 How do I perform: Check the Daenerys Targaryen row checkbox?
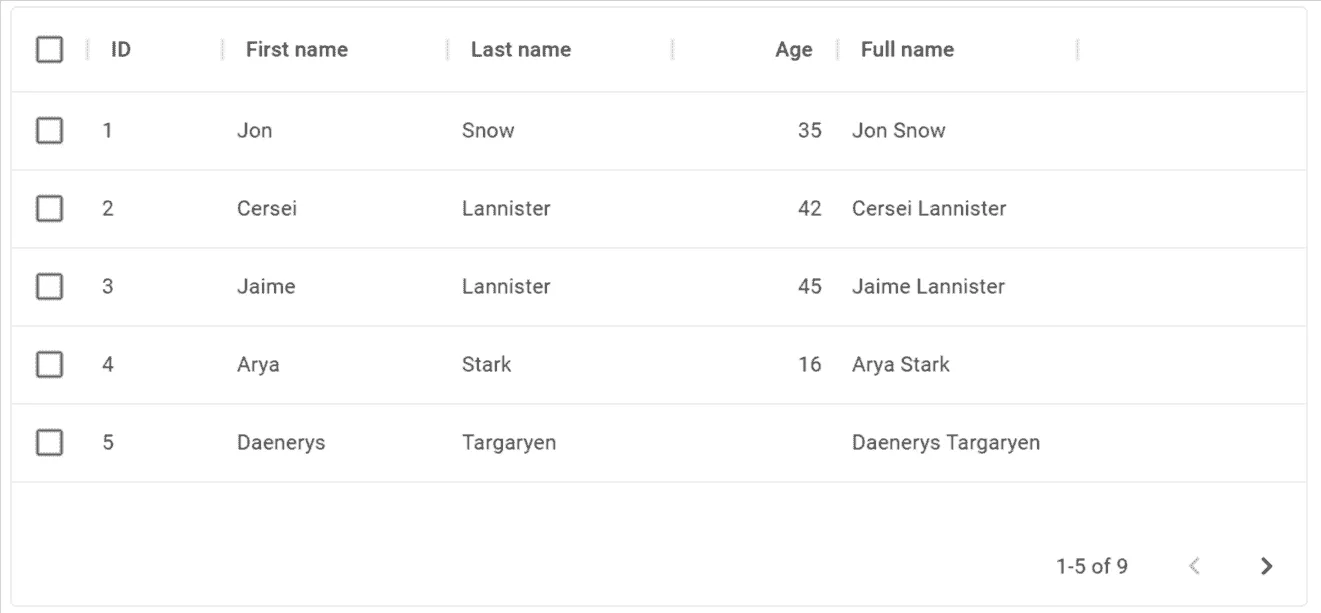point(49,442)
